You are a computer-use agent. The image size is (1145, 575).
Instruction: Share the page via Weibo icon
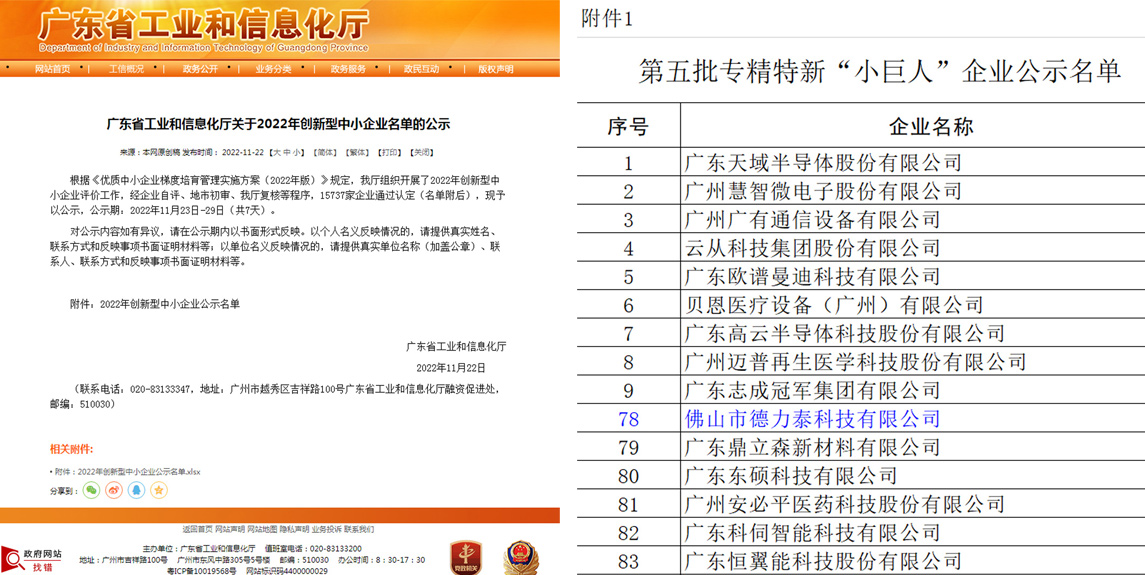pyautogui.click(x=114, y=490)
